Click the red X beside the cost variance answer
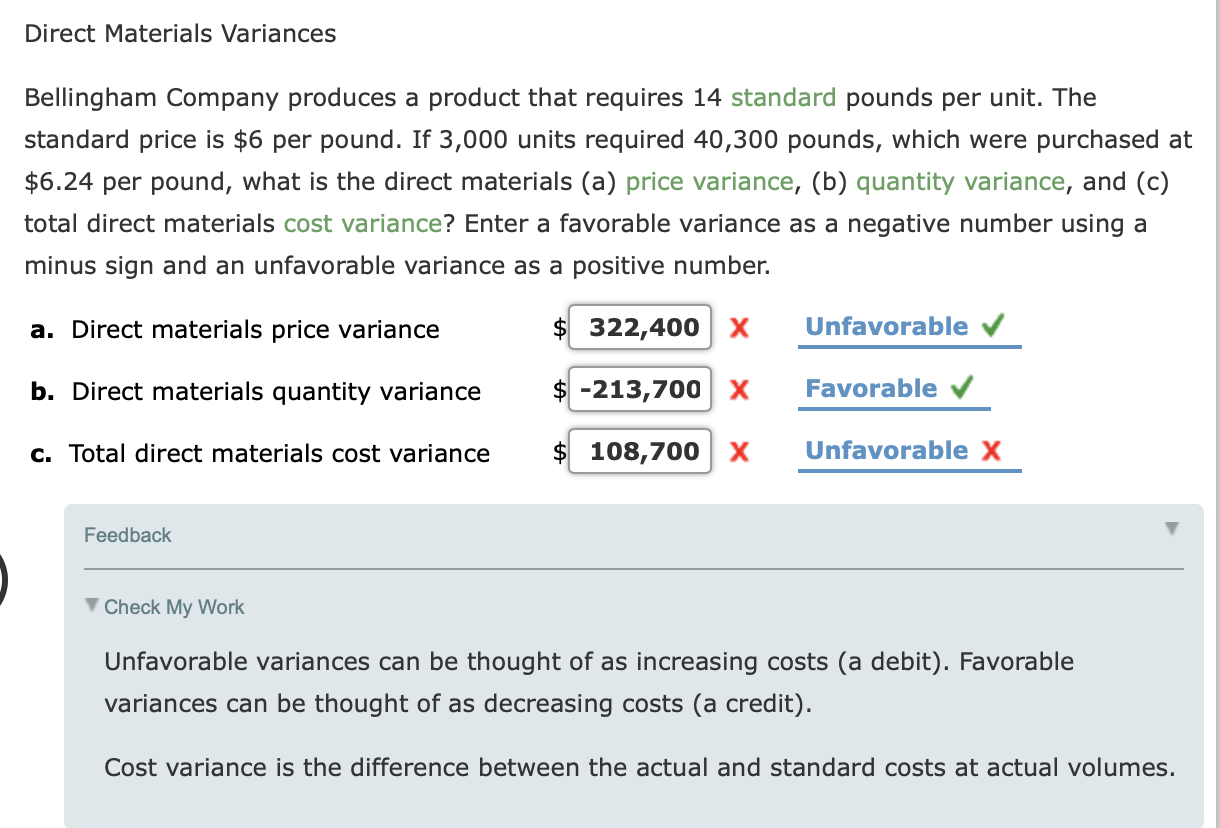Image resolution: width=1220 pixels, height=828 pixels. (x=738, y=452)
